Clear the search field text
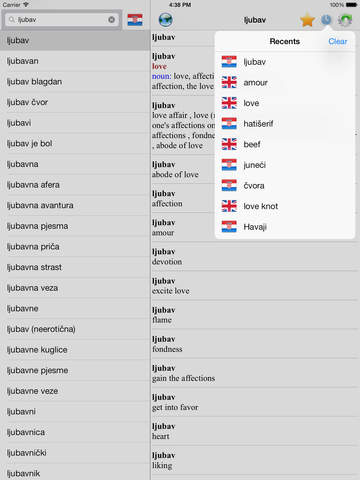The height and width of the screenshot is (480, 360). pos(112,20)
